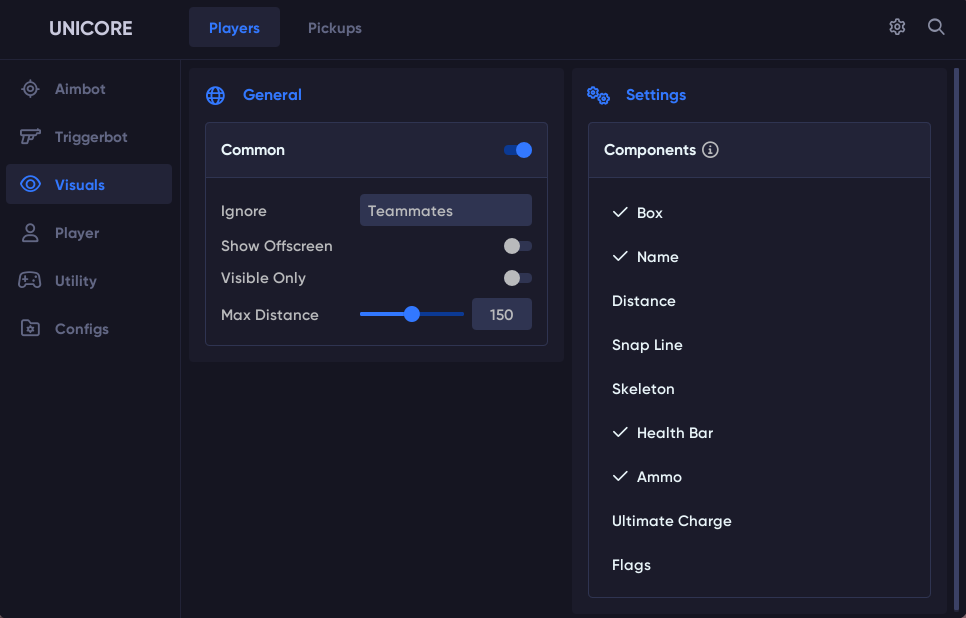Open the Aimbot crosshair icon in sidebar

[30, 89]
